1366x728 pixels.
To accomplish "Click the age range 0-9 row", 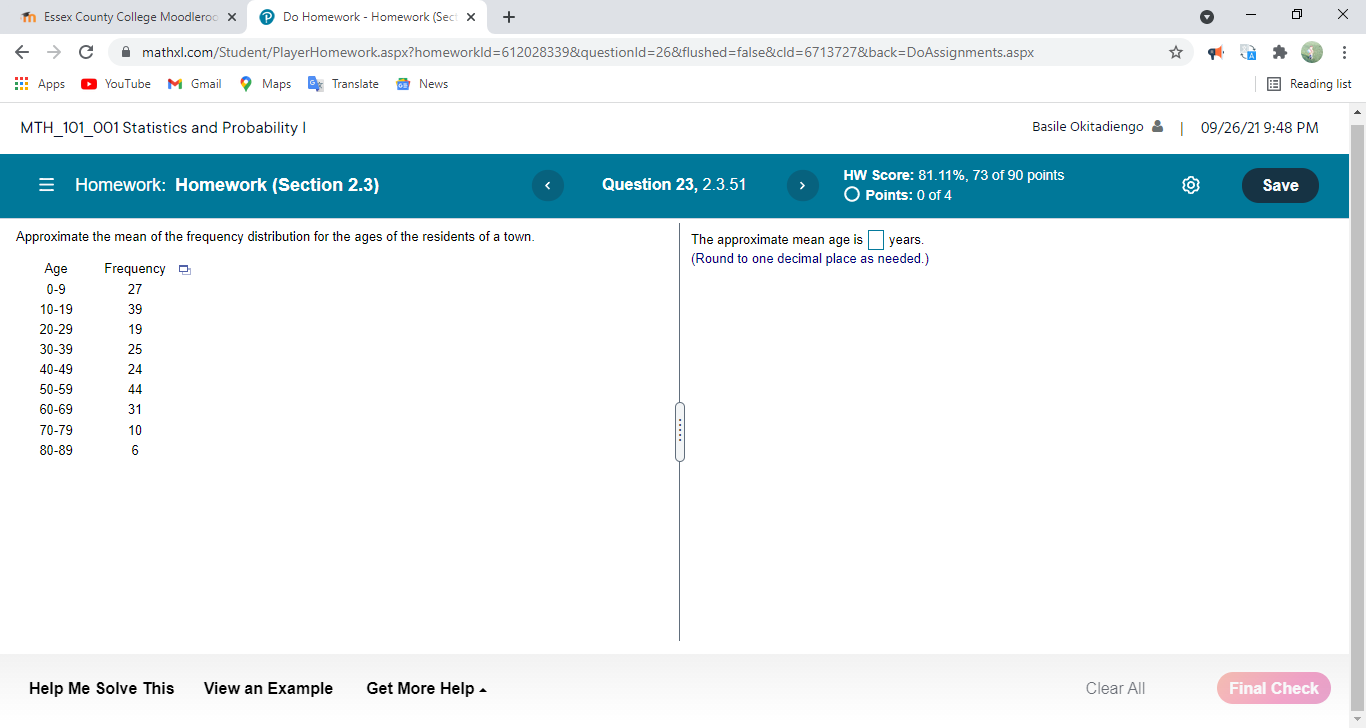I will click(x=56, y=289).
